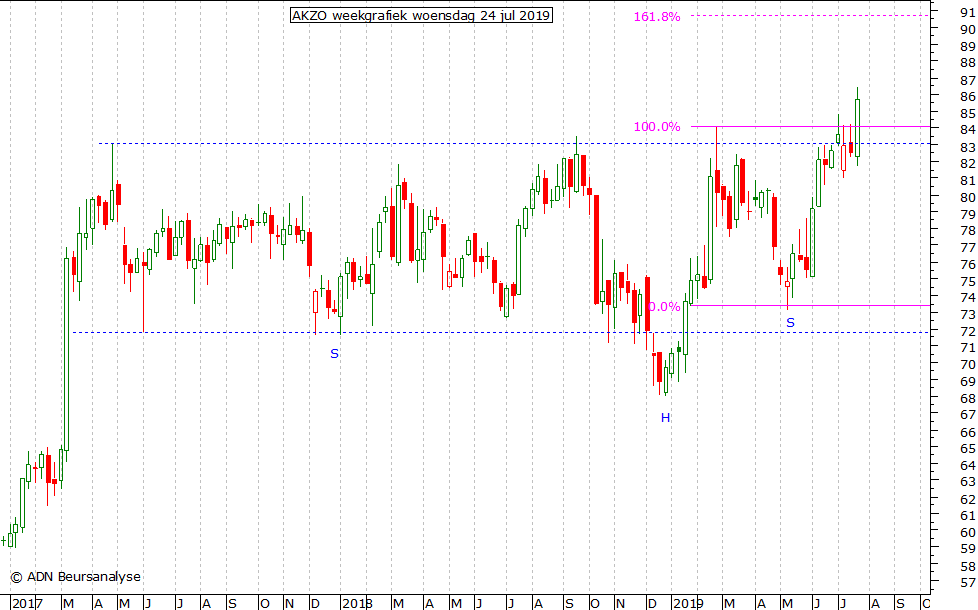Click the 2018 label on the time axis
The width and height of the screenshot is (978, 610).
357,603
